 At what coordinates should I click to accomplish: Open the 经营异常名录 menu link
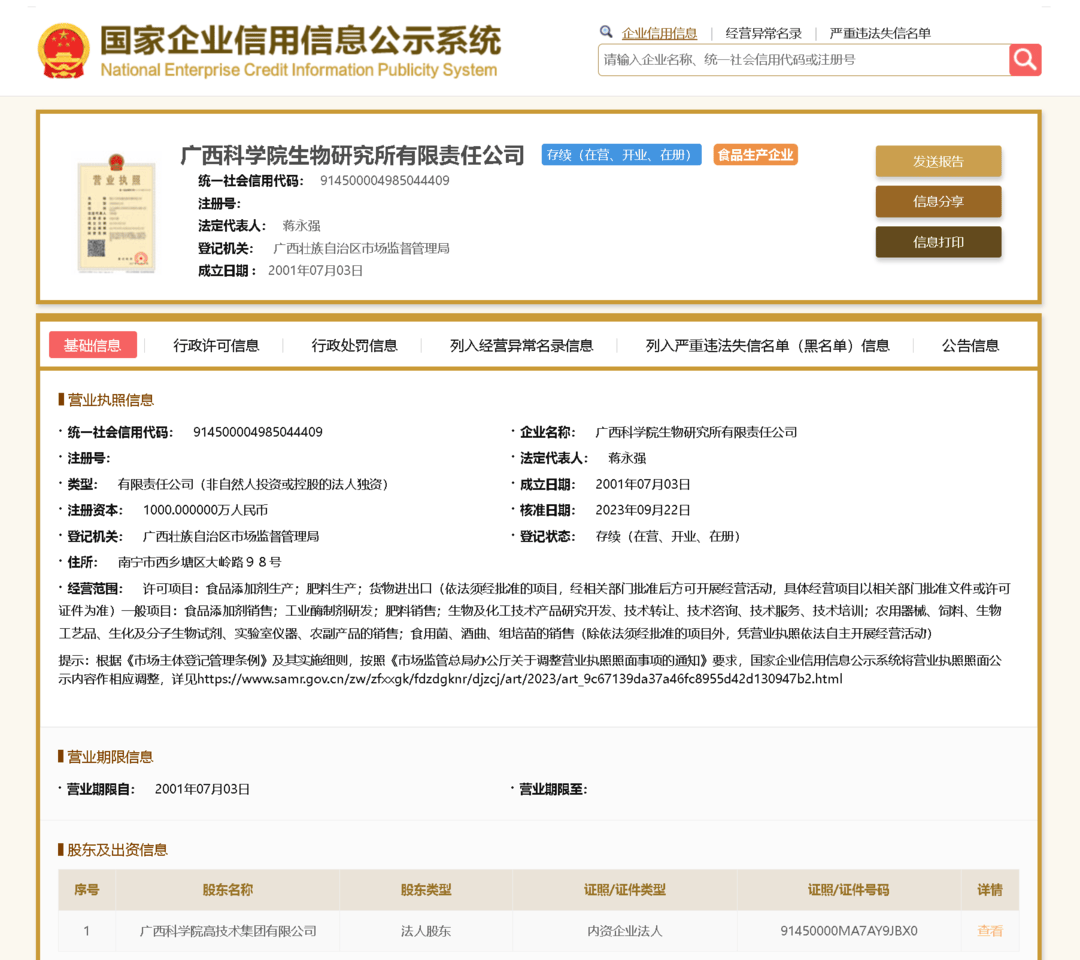point(763,31)
